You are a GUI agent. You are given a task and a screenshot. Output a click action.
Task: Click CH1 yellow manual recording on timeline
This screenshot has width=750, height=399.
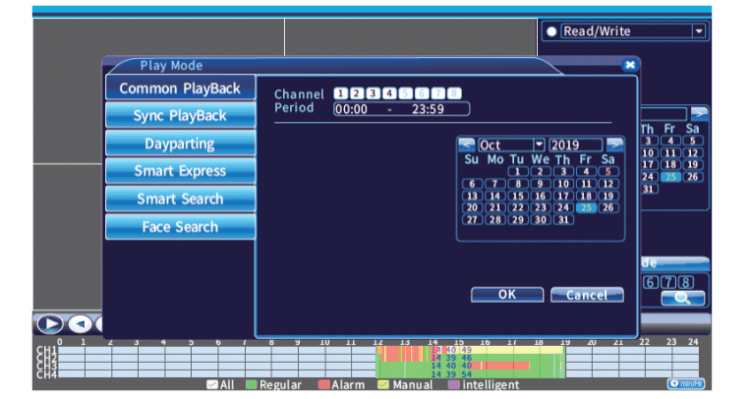(517, 350)
